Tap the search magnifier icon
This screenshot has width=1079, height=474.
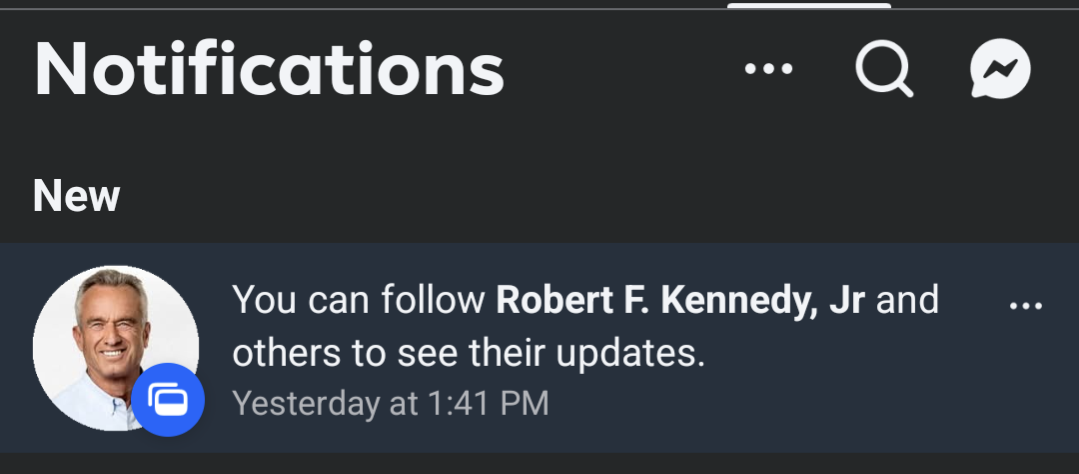(x=884, y=68)
